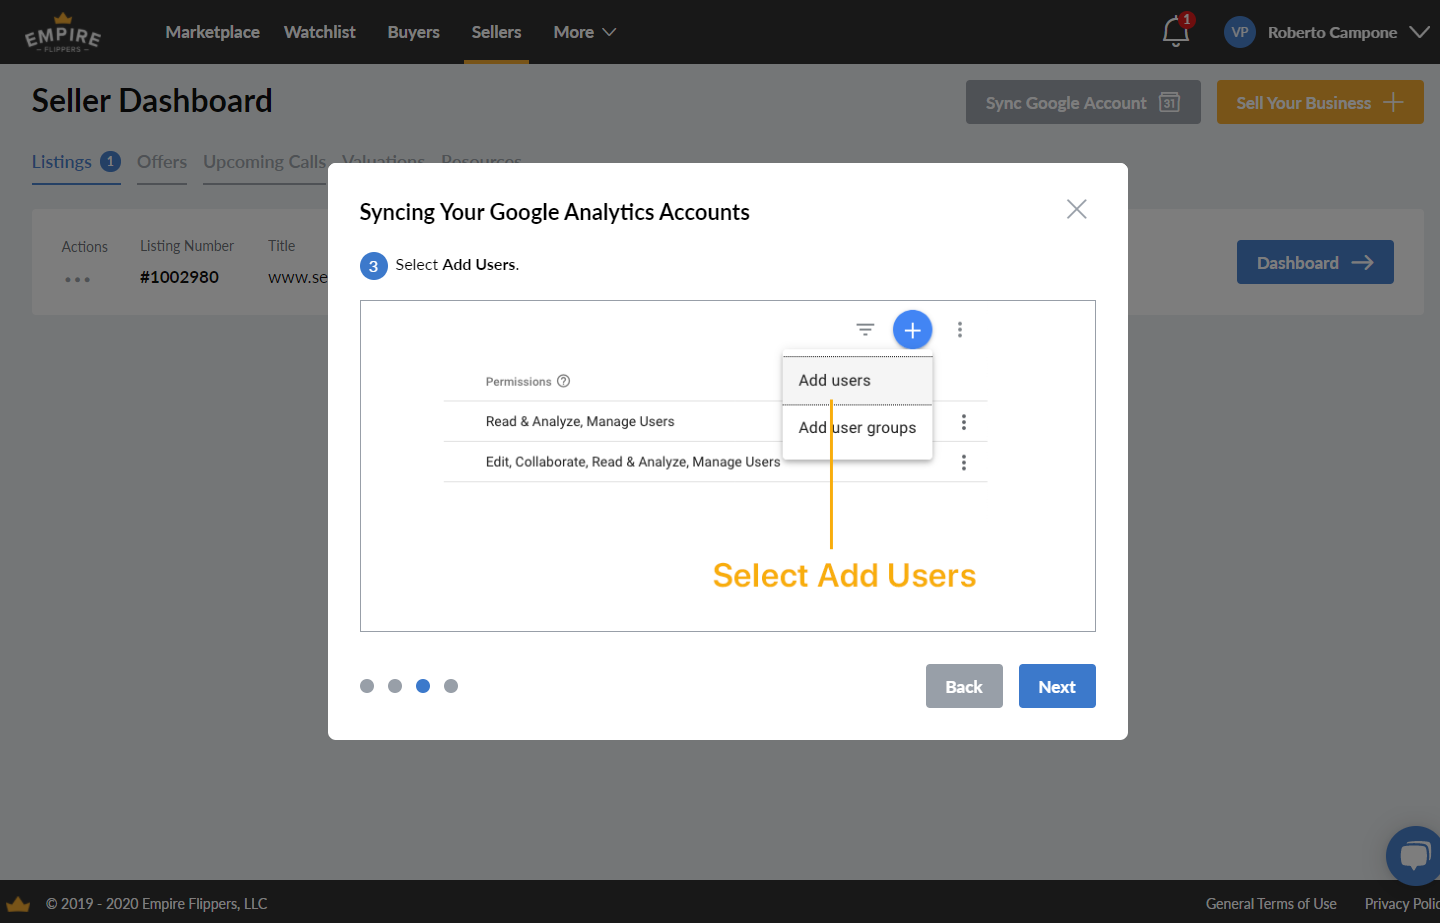Image resolution: width=1440 pixels, height=923 pixels.
Task: Click the Syncing Your Google Analytics Accounts title
Action: (554, 212)
